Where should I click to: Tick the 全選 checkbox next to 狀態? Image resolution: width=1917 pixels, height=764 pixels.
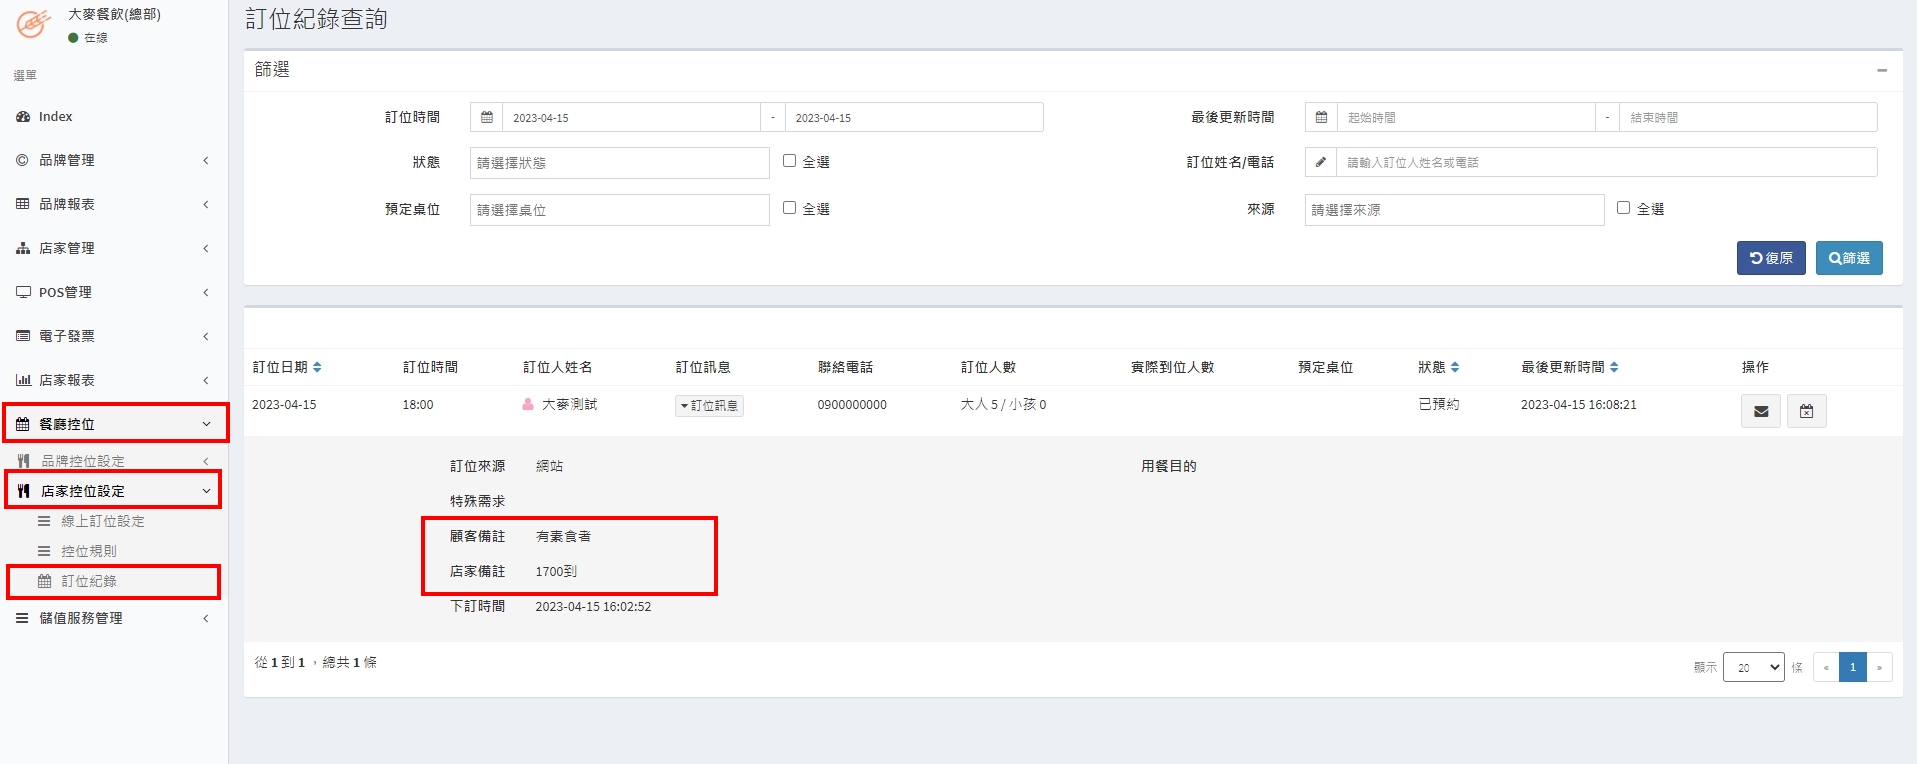(789, 161)
